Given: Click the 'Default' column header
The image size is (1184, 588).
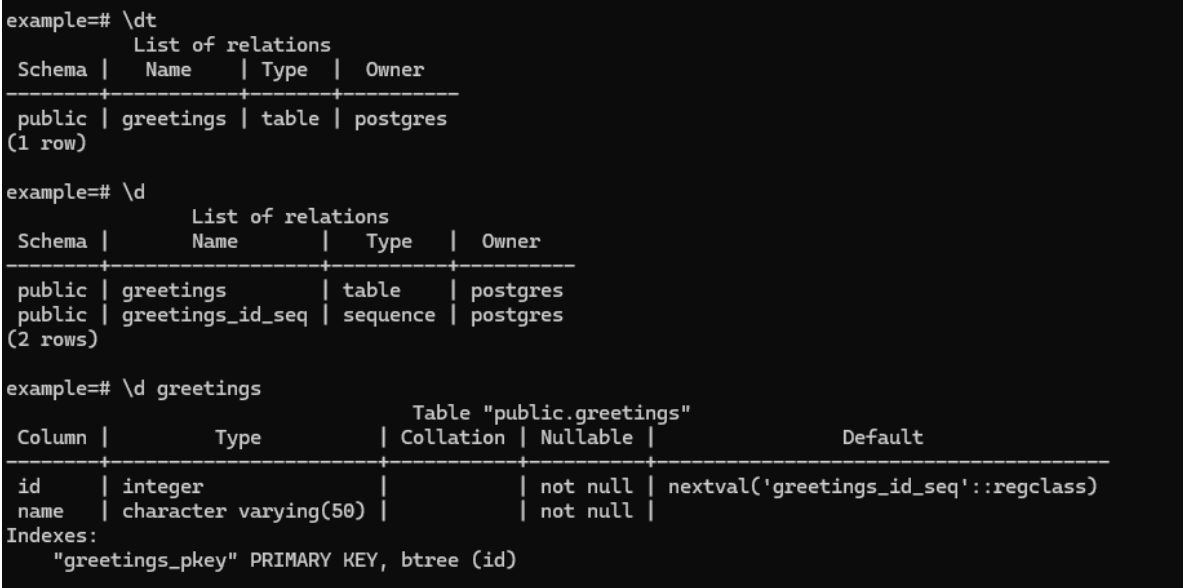Looking at the screenshot, I should 883,438.
